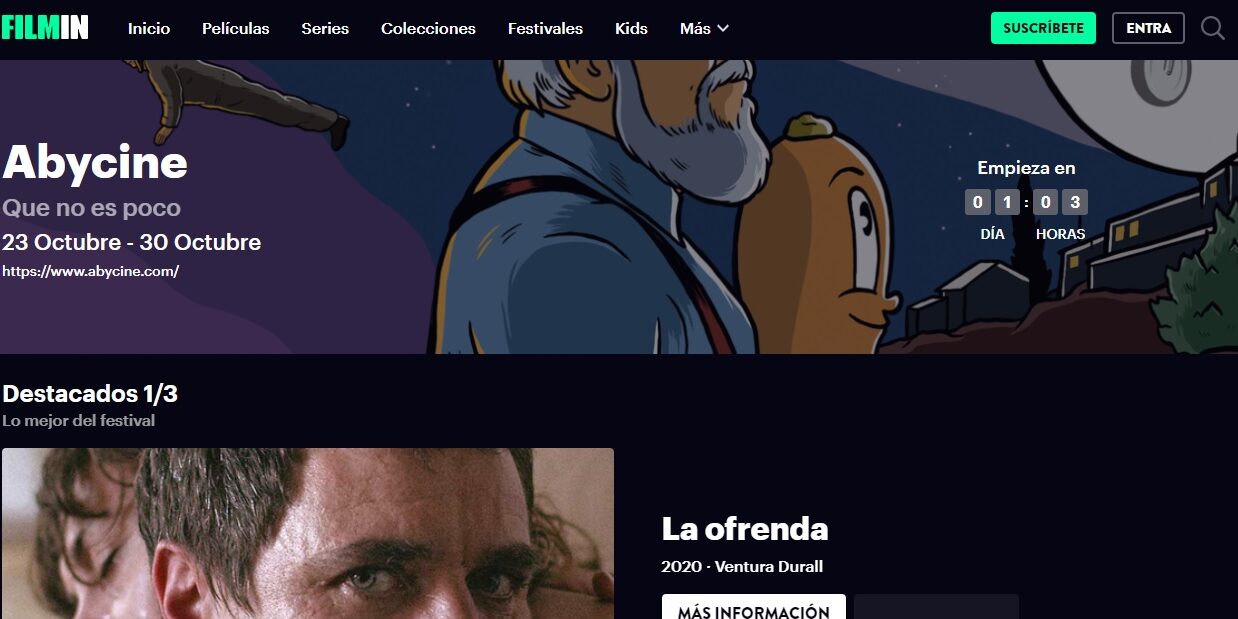This screenshot has width=1238, height=619.
Task: Click the dark button beside Más Información
Action: (936, 607)
